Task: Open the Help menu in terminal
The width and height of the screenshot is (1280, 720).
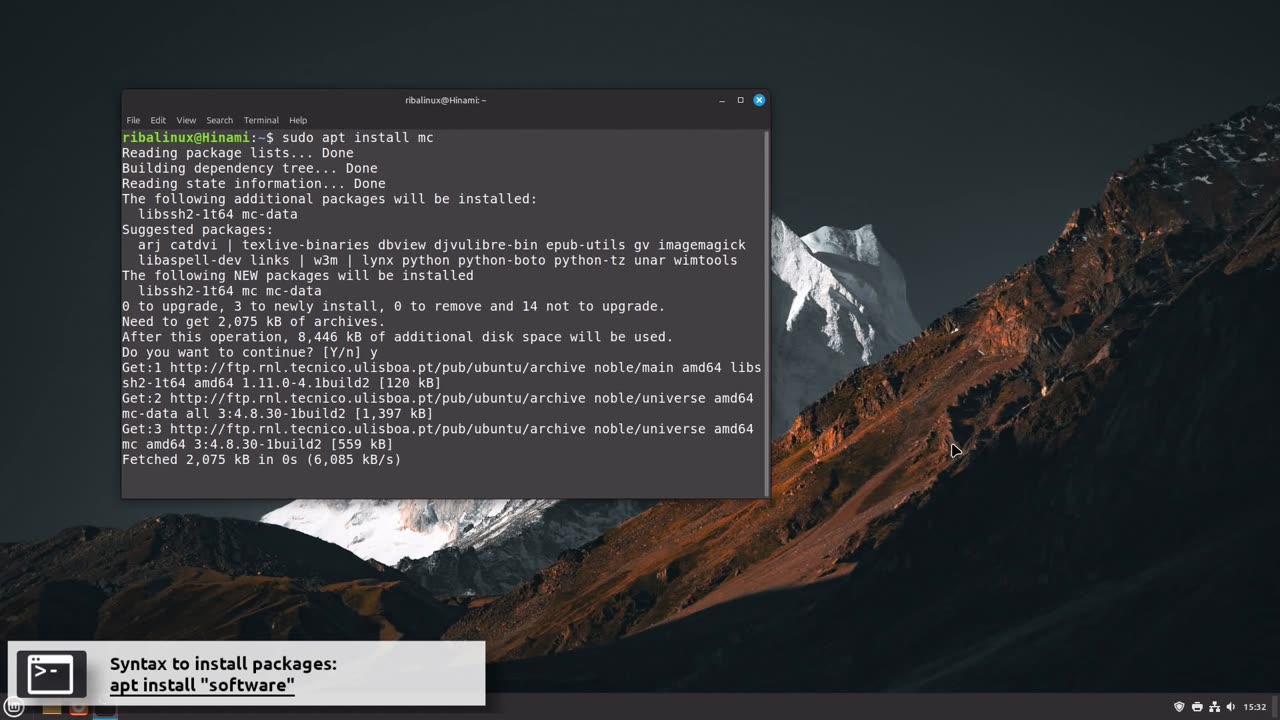Action: tap(298, 120)
